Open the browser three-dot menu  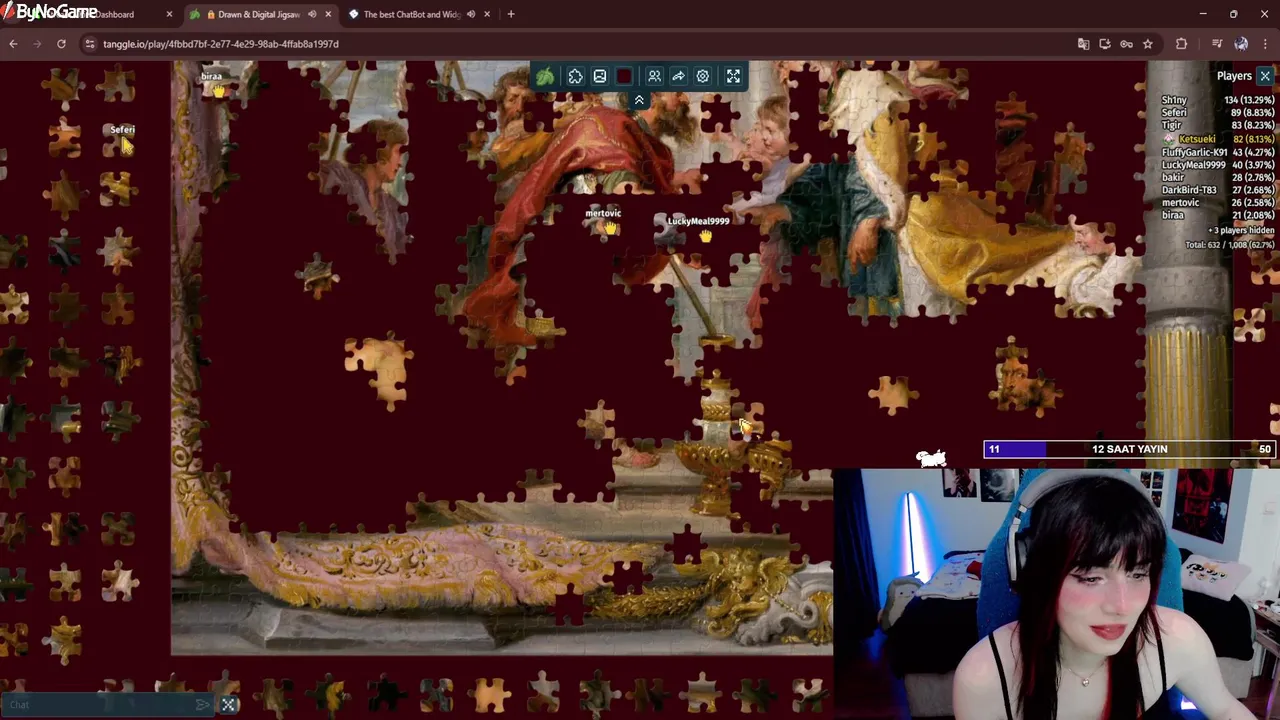(1266, 44)
